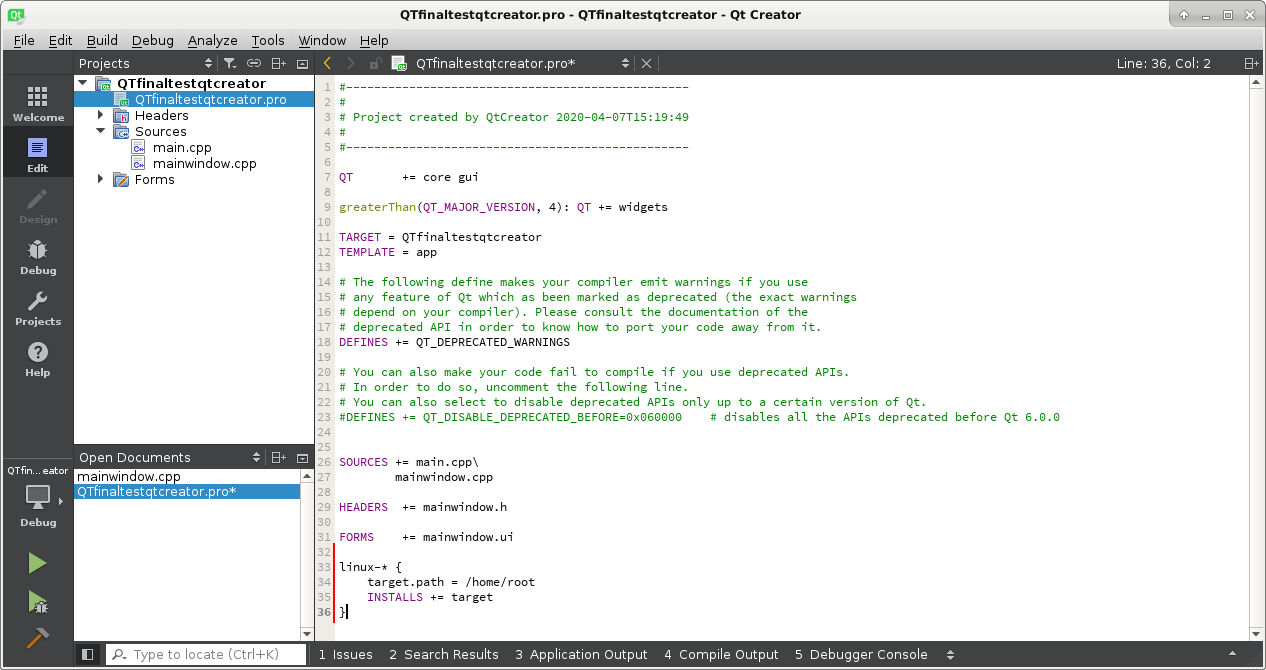1266x670 pixels.
Task: Open Debug mode in the sidebar
Action: tap(37, 256)
